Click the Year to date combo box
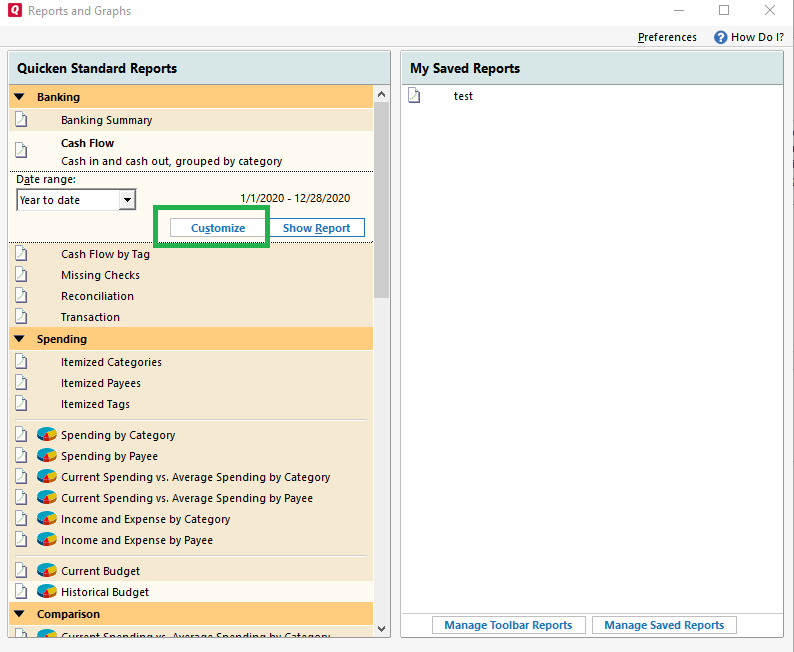794x652 pixels. 76,200
